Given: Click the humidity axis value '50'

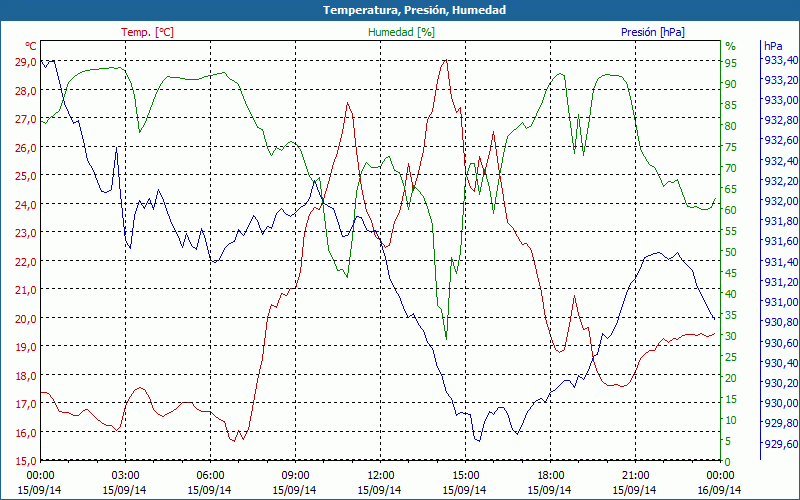Looking at the screenshot, I should tap(731, 252).
